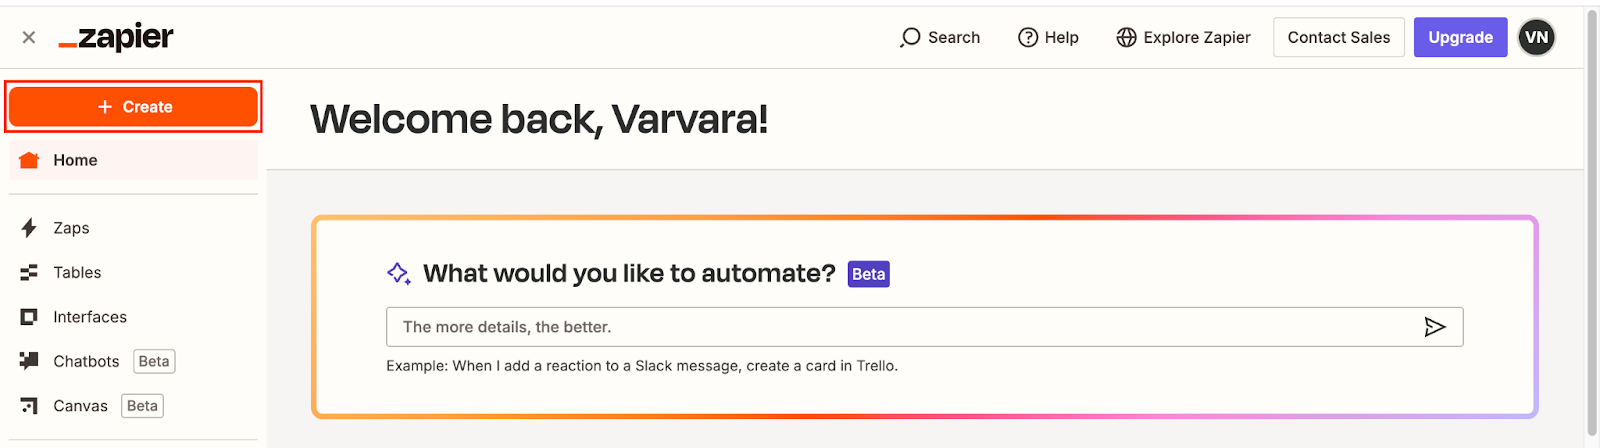Click the sparkle AI icon beside heading
1600x448 pixels.
(398, 273)
